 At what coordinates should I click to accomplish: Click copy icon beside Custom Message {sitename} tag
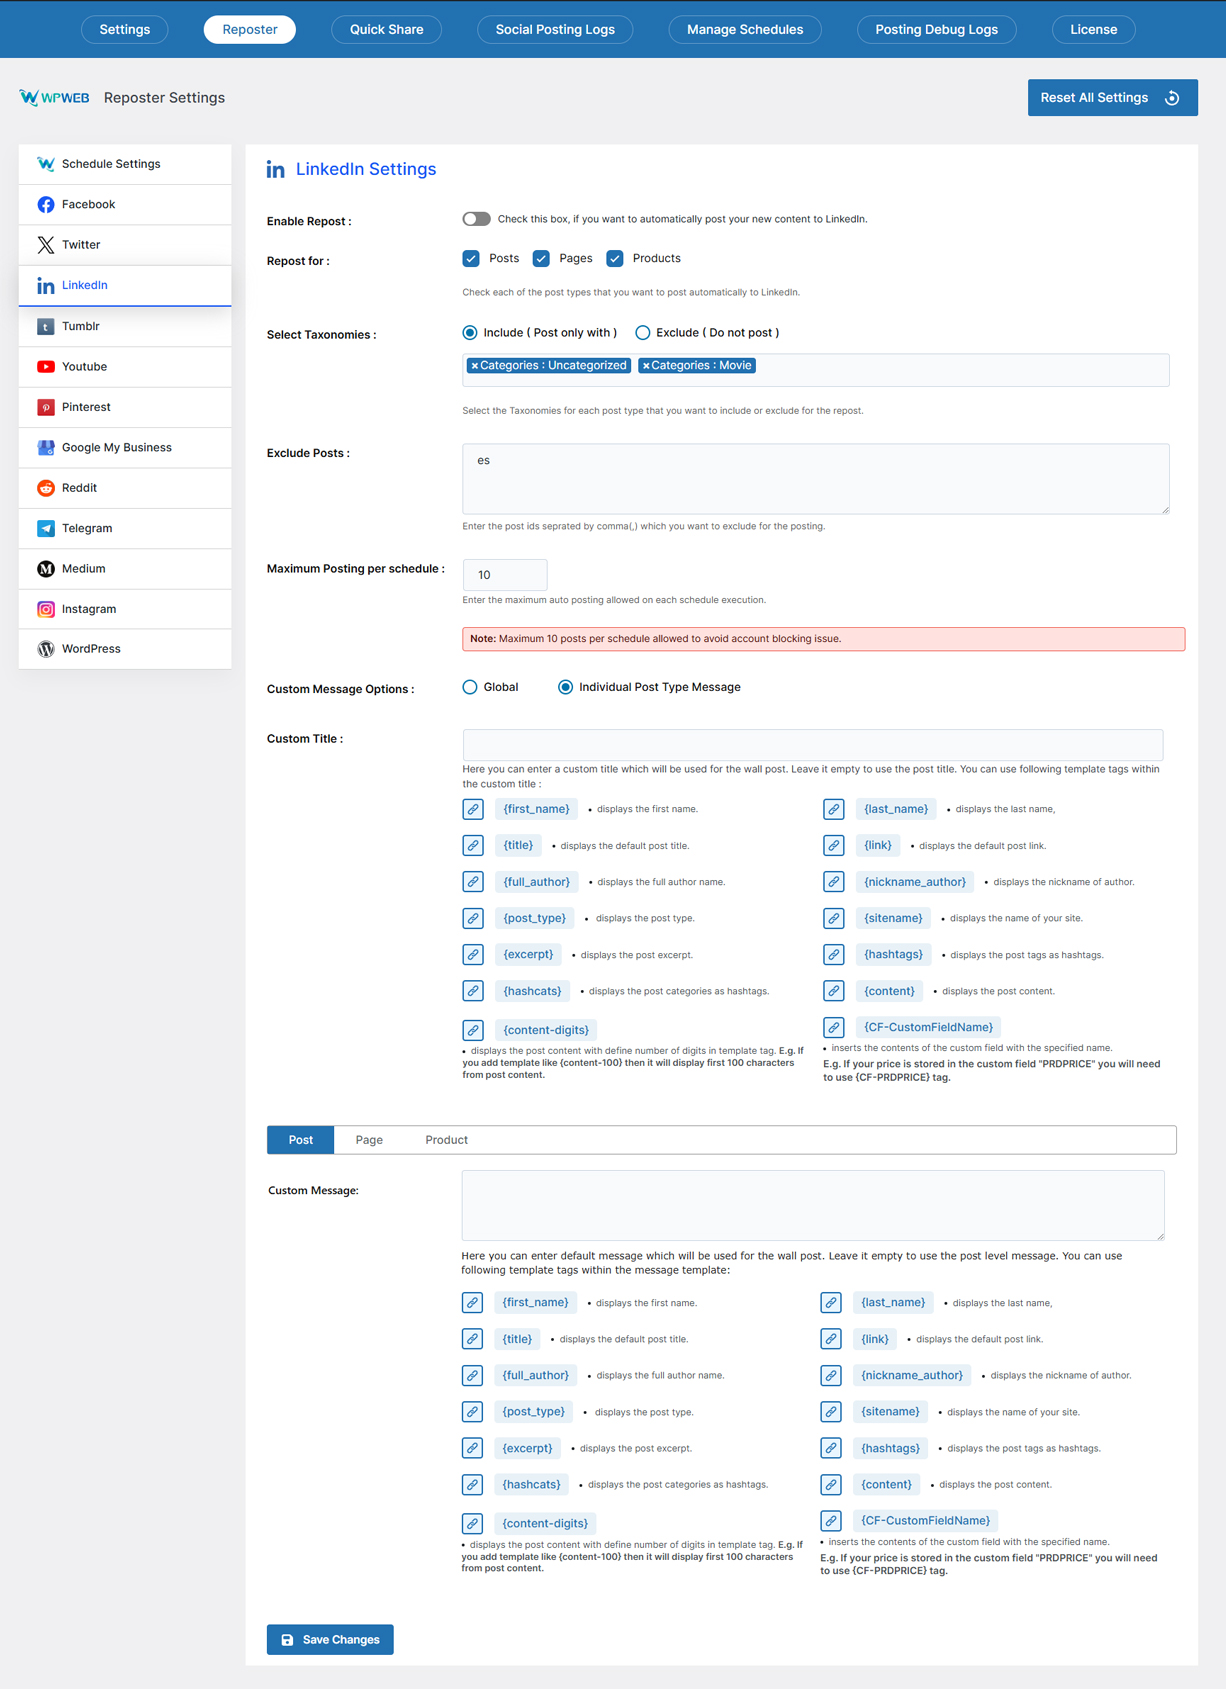point(831,1412)
